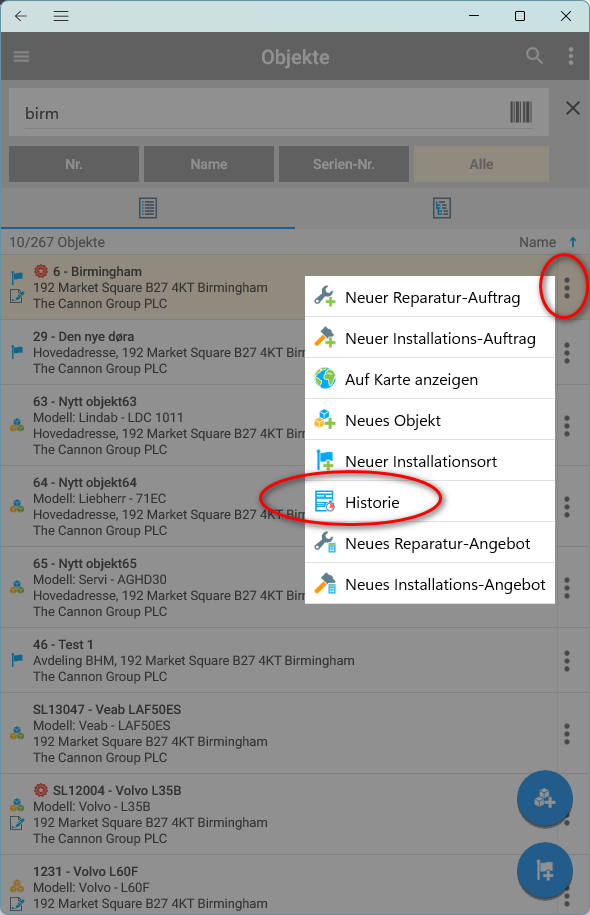Open object SL13047 - Veab LAF50ES
The width and height of the screenshot is (590, 915).
pos(279,734)
